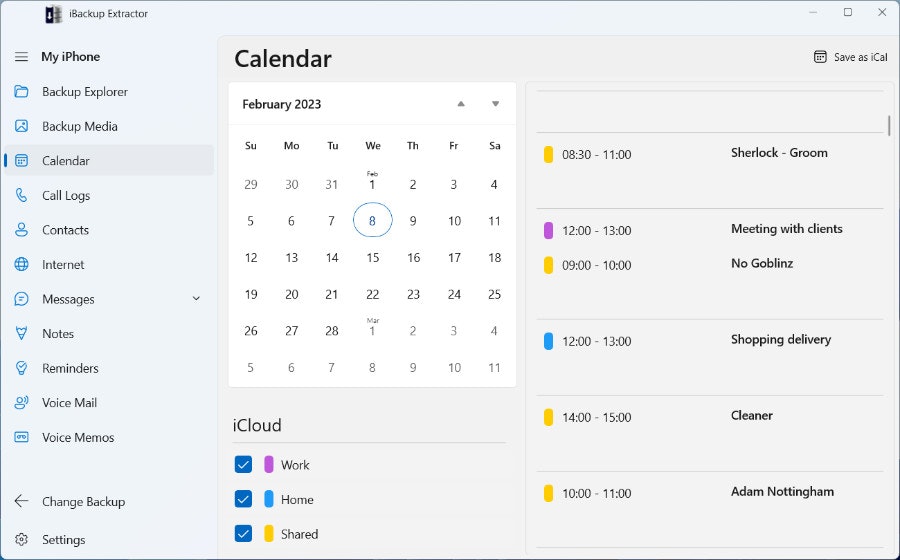Image resolution: width=900 pixels, height=560 pixels.
Task: Click the Voice Mail icon
Action: pos(21,403)
